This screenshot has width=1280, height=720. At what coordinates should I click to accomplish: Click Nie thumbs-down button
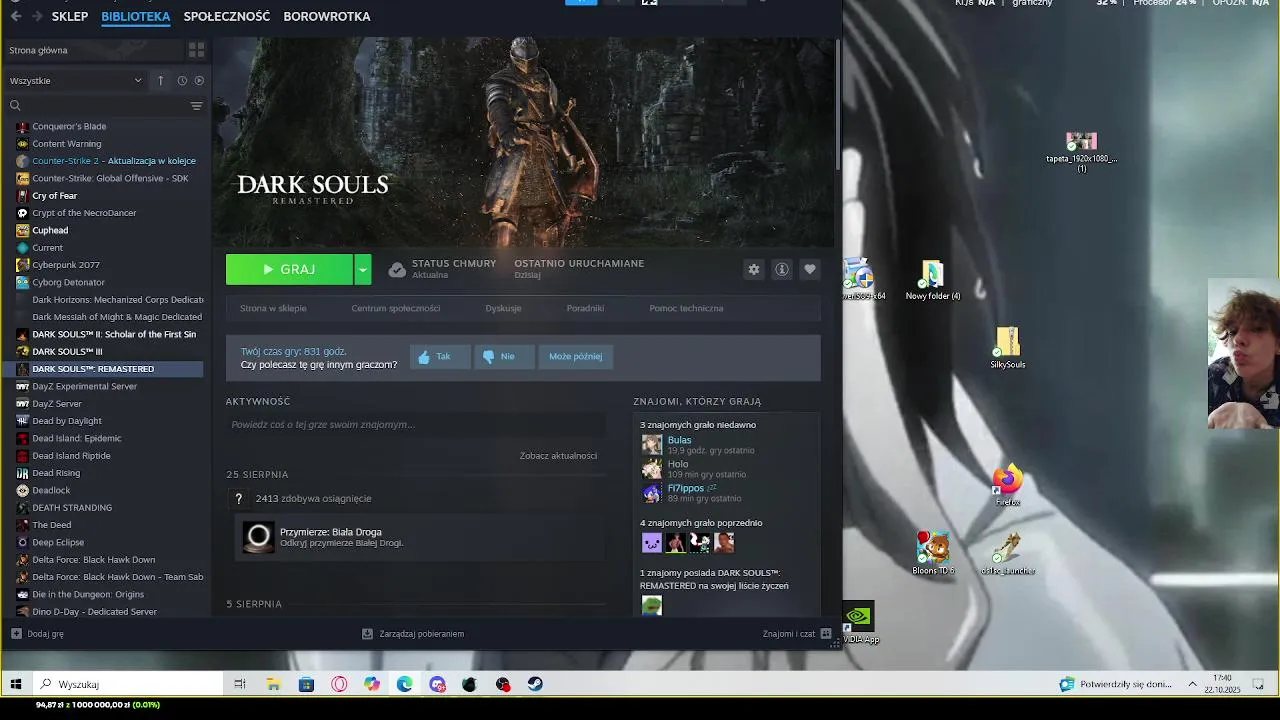coord(504,357)
